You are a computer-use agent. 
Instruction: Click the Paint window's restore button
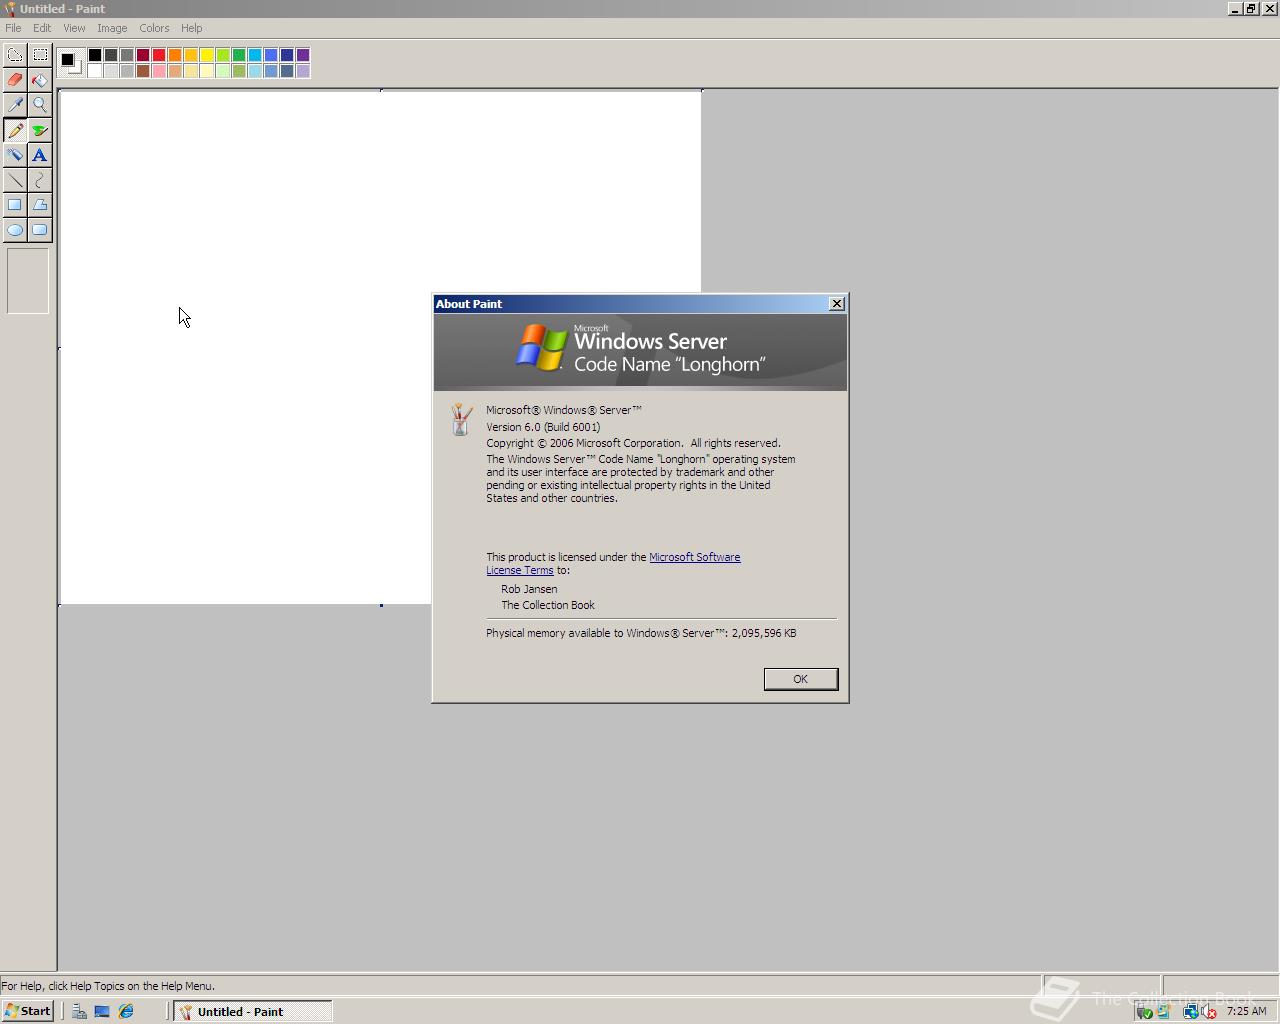tap(1250, 8)
